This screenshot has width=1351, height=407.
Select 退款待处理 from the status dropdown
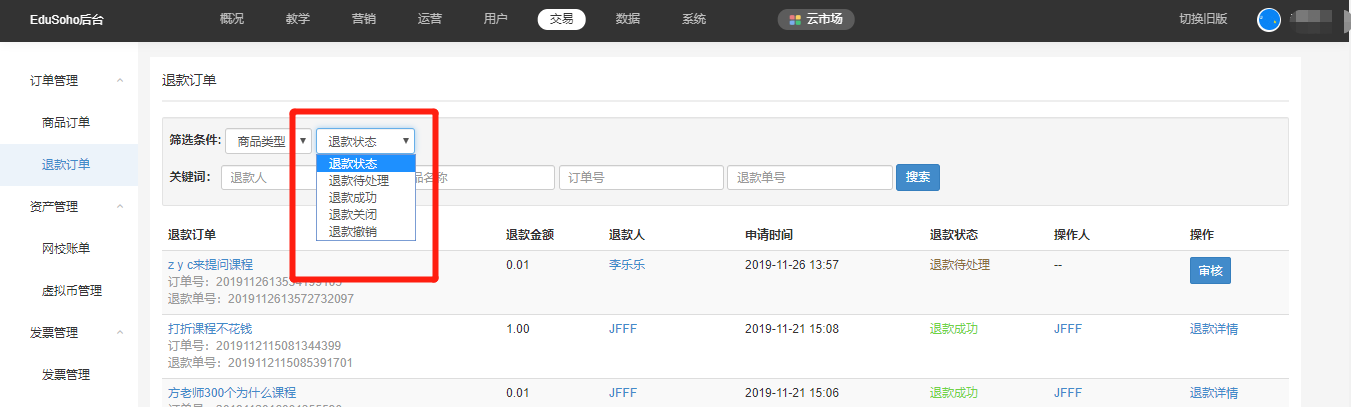coord(358,181)
